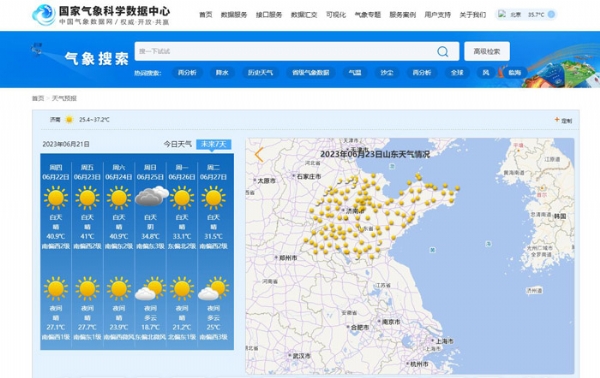Viewport: 600px width, 378px height.
Task: Select the 历史天气 hot search tag
Action: pos(260,73)
